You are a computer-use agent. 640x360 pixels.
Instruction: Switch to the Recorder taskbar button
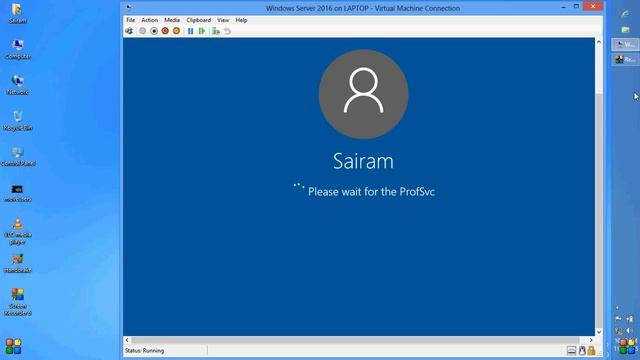pyautogui.click(x=625, y=59)
